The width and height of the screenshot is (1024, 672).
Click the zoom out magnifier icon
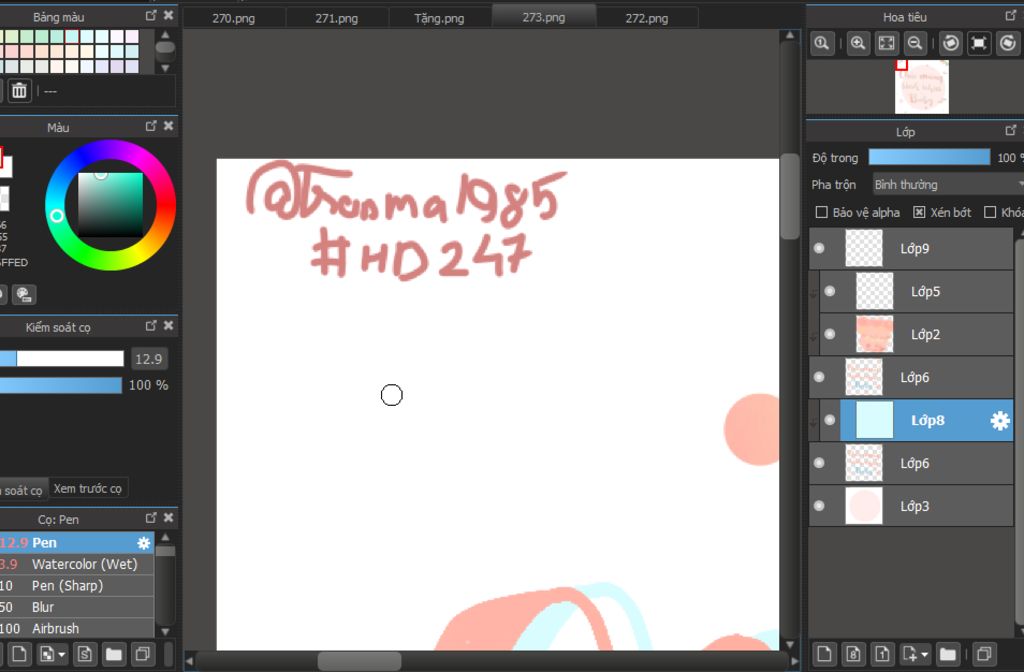tap(916, 44)
